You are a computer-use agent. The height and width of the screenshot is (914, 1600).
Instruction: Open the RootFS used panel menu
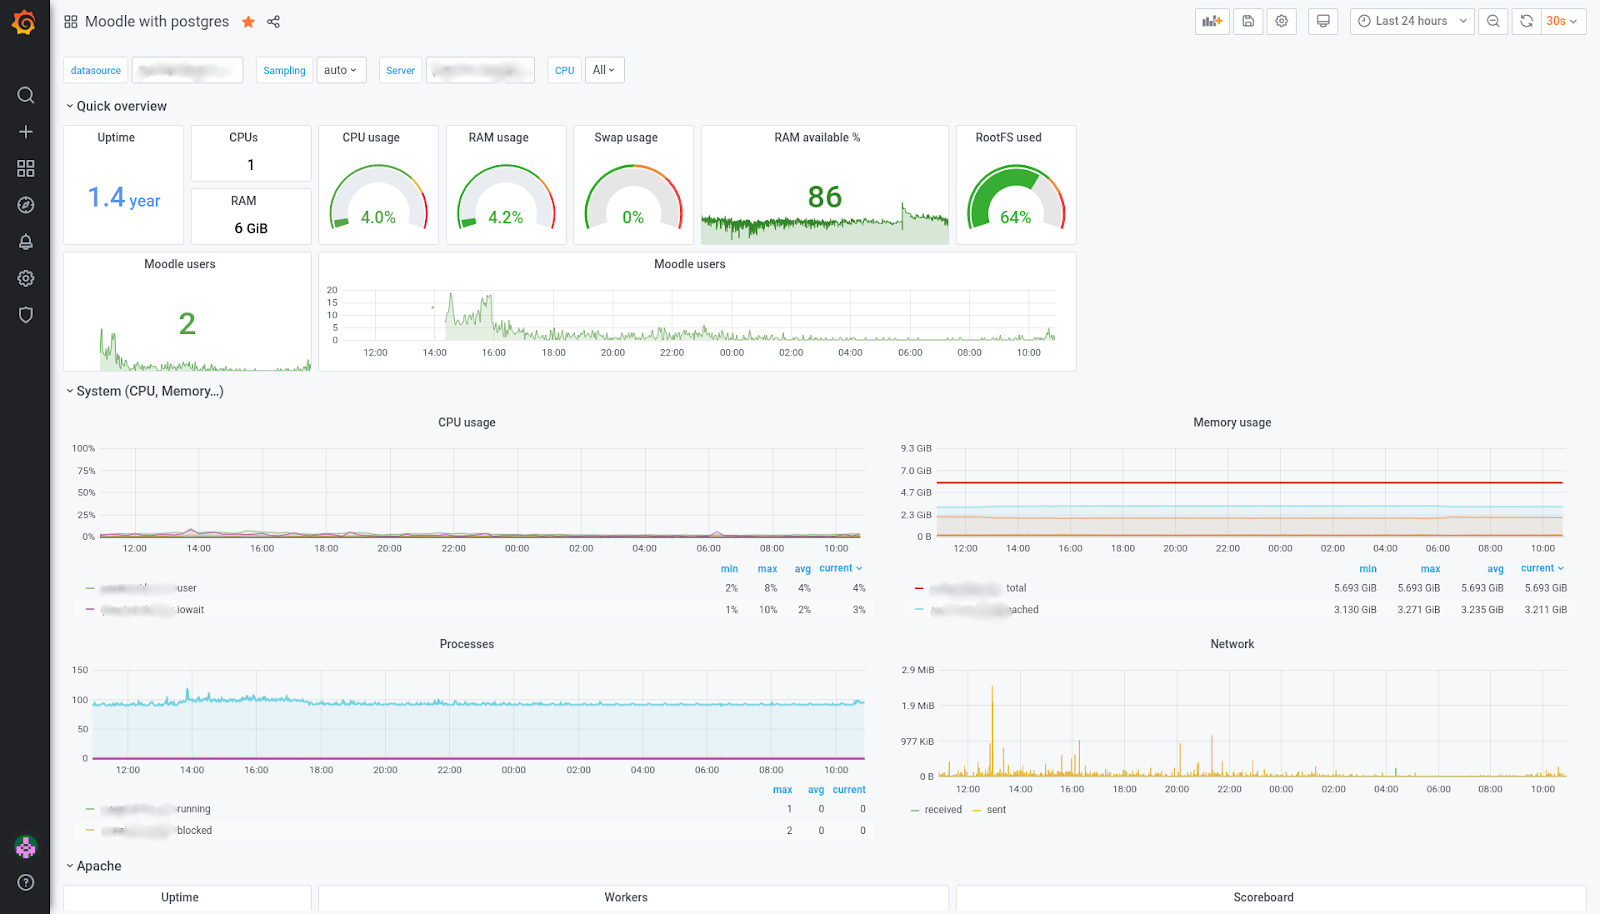click(1008, 138)
